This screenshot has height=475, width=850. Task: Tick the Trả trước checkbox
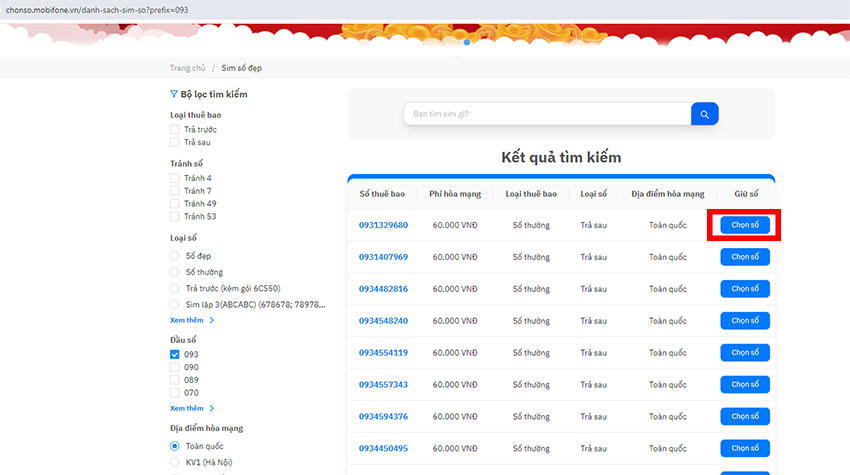(175, 129)
